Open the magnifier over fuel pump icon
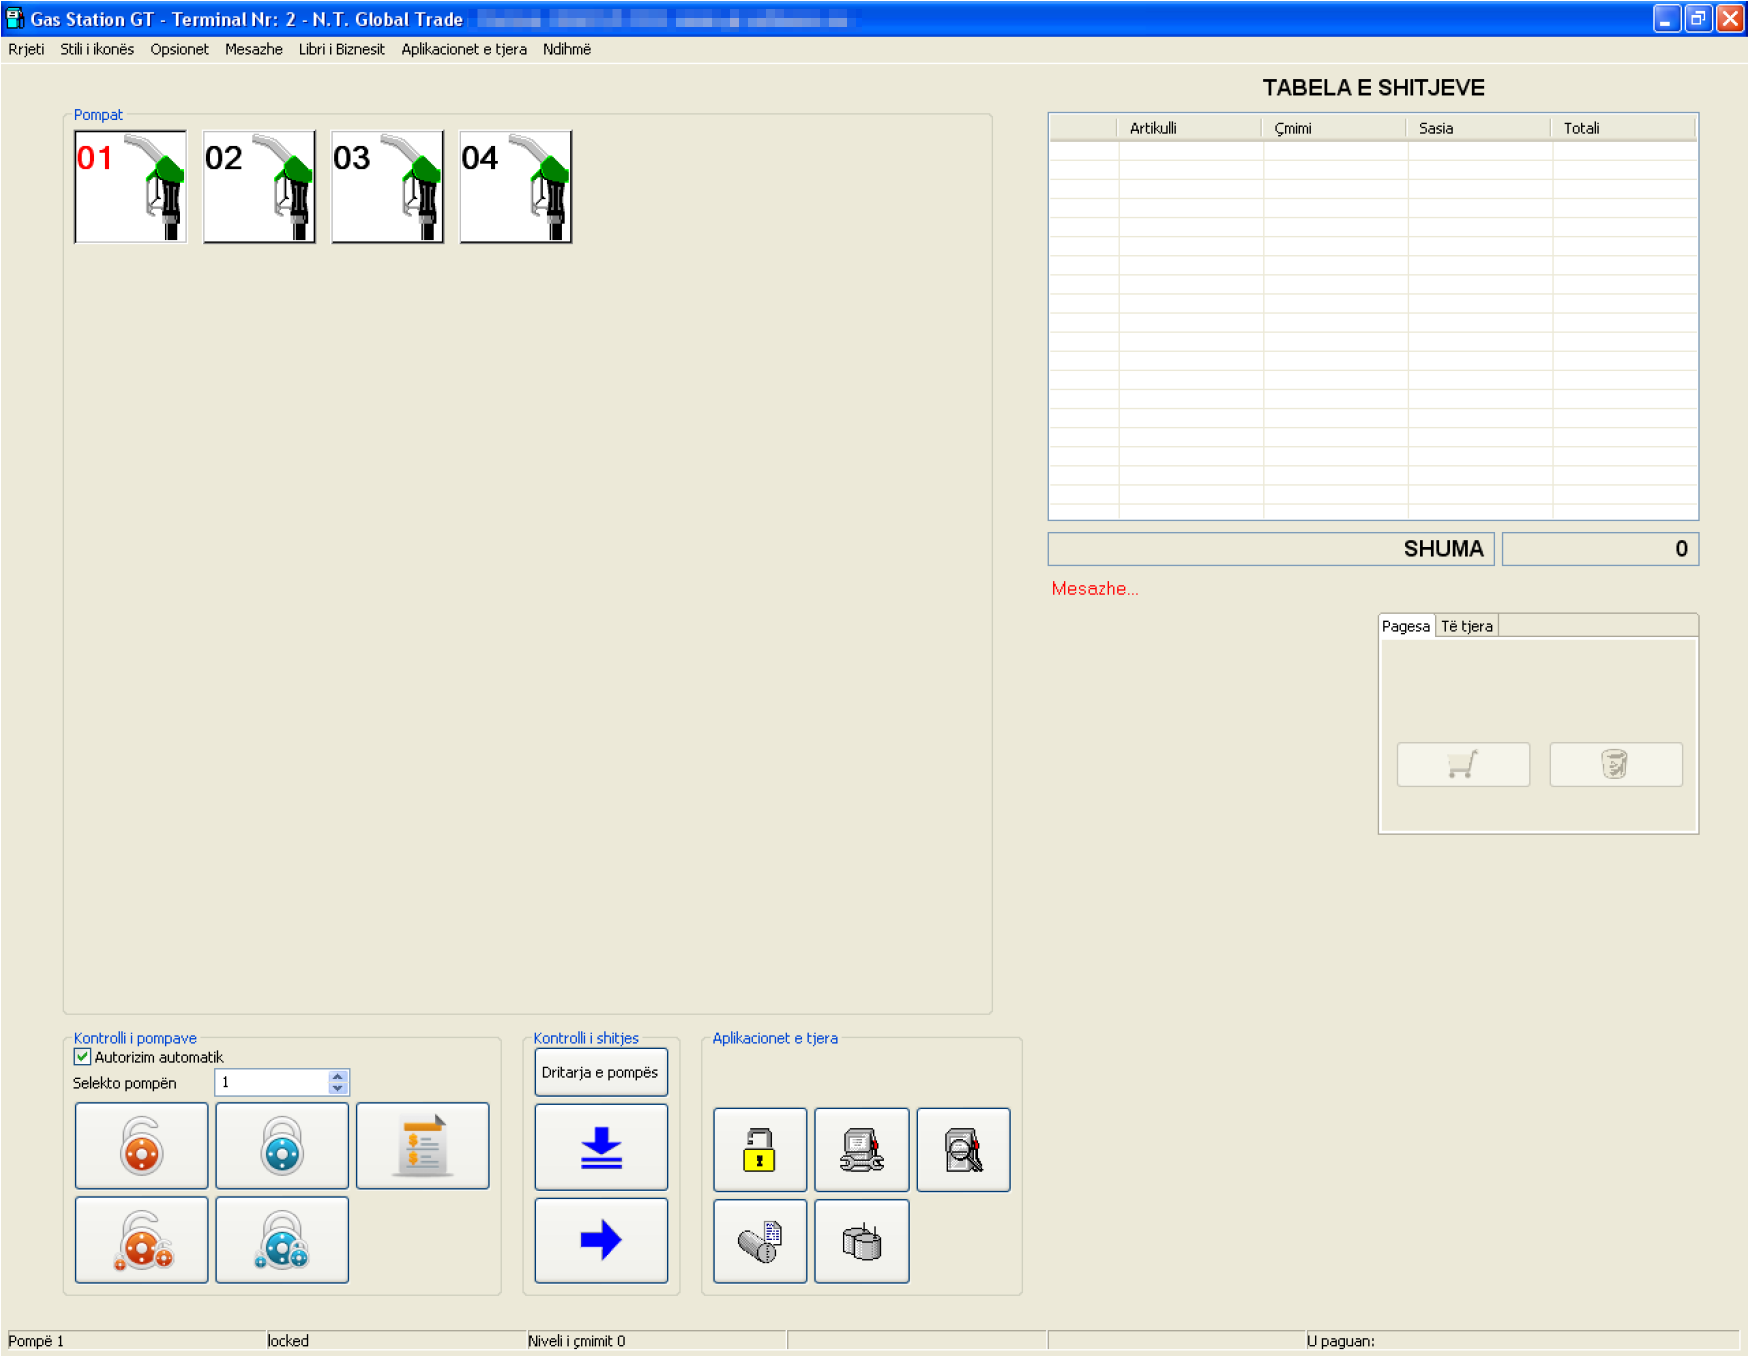This screenshot has width=1748, height=1356. click(963, 1149)
